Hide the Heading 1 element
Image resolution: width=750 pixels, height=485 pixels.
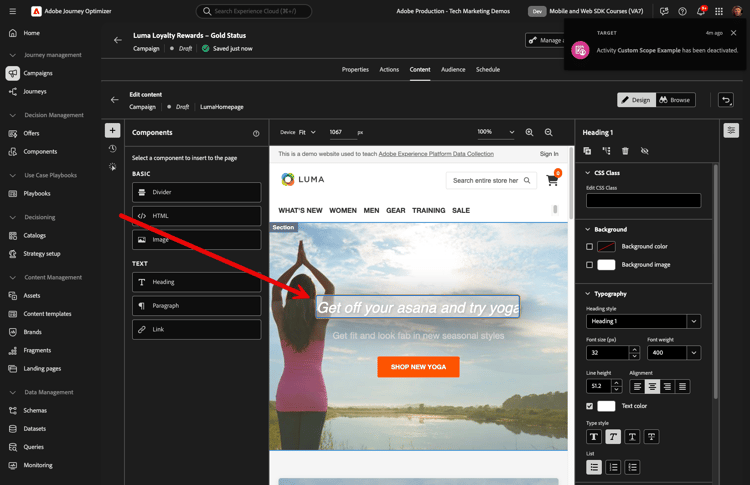pyautogui.click(x=644, y=151)
